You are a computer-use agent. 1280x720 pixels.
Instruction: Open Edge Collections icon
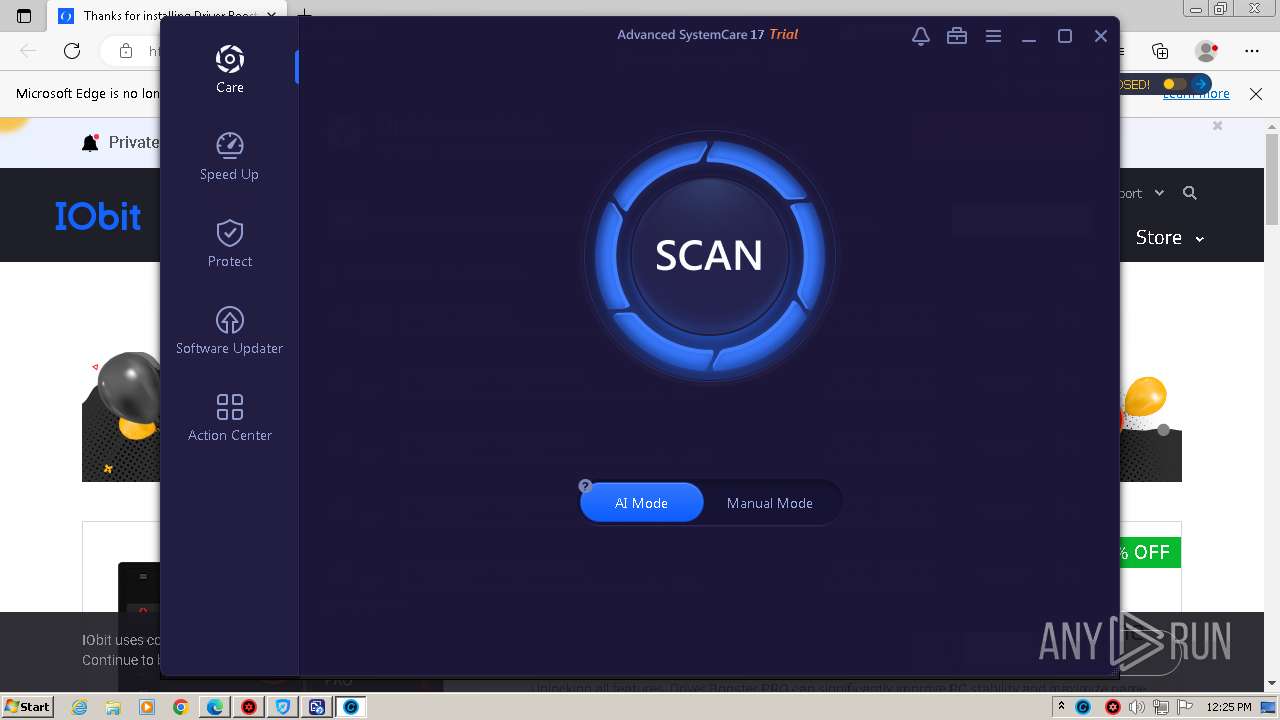pos(1160,51)
